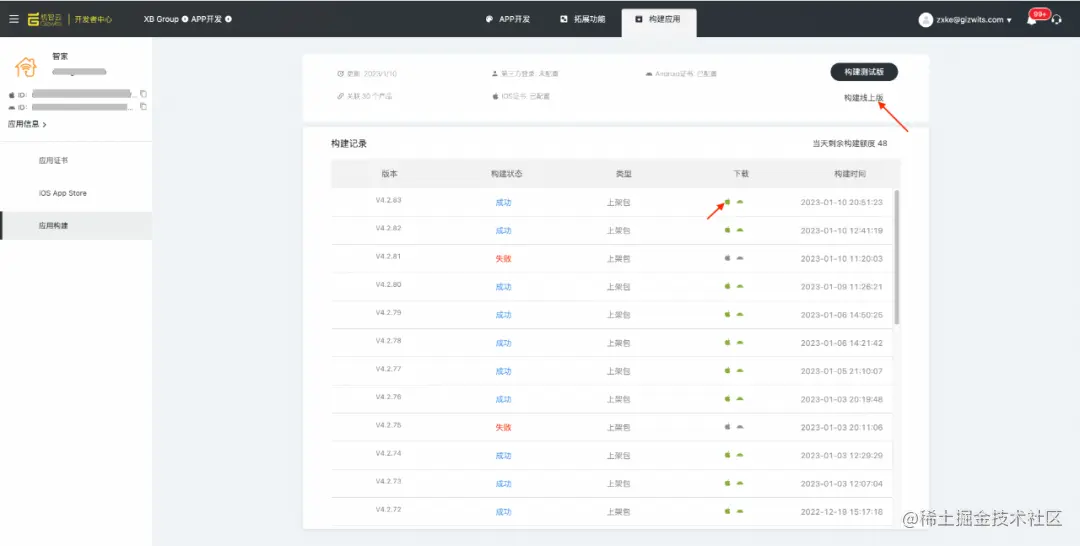Click the 构建状态 column header
The image size is (1080, 546).
click(x=506, y=174)
